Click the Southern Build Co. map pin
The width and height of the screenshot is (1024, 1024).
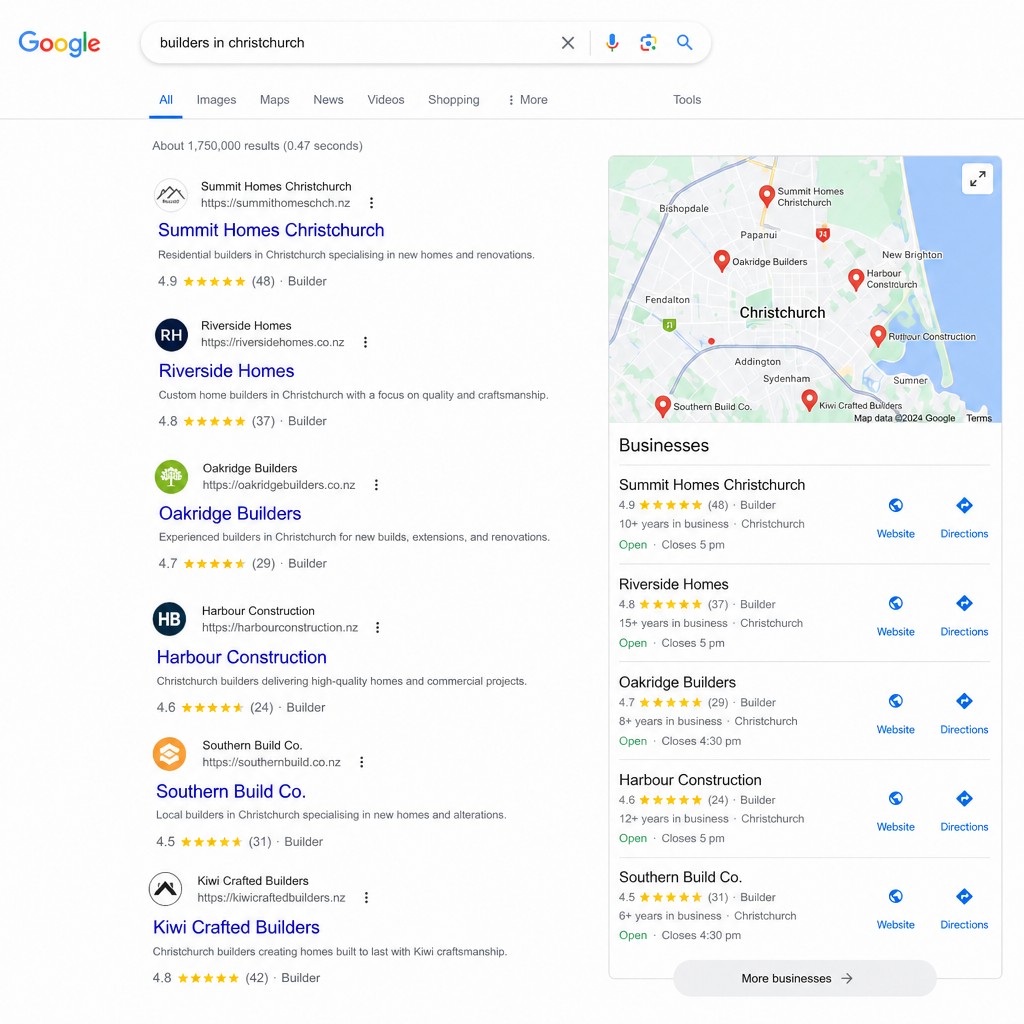(662, 406)
